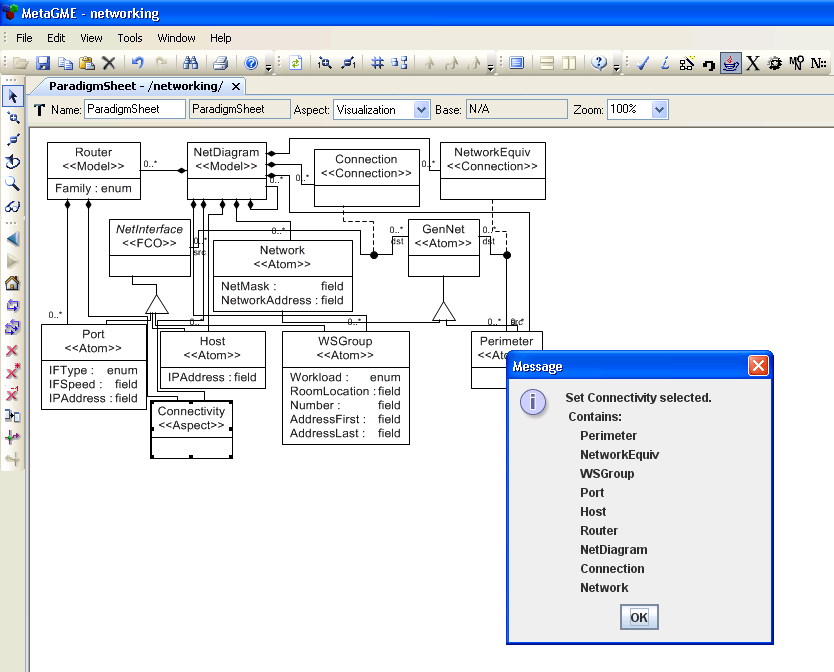Go to root with the Home icon
Image resolution: width=834 pixels, height=672 pixels.
click(13, 283)
